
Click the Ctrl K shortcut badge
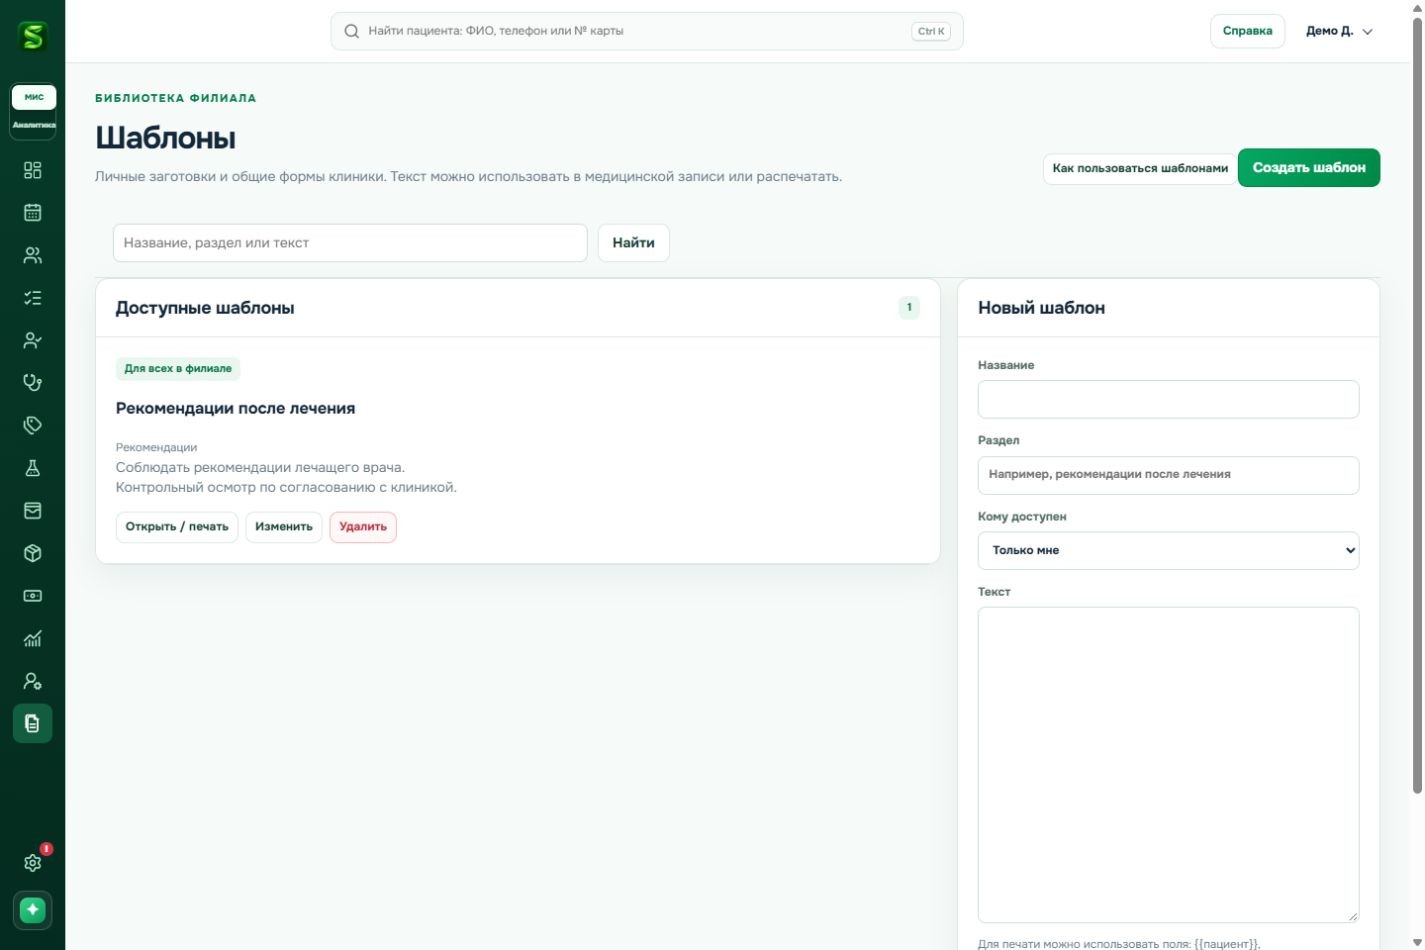931,31
